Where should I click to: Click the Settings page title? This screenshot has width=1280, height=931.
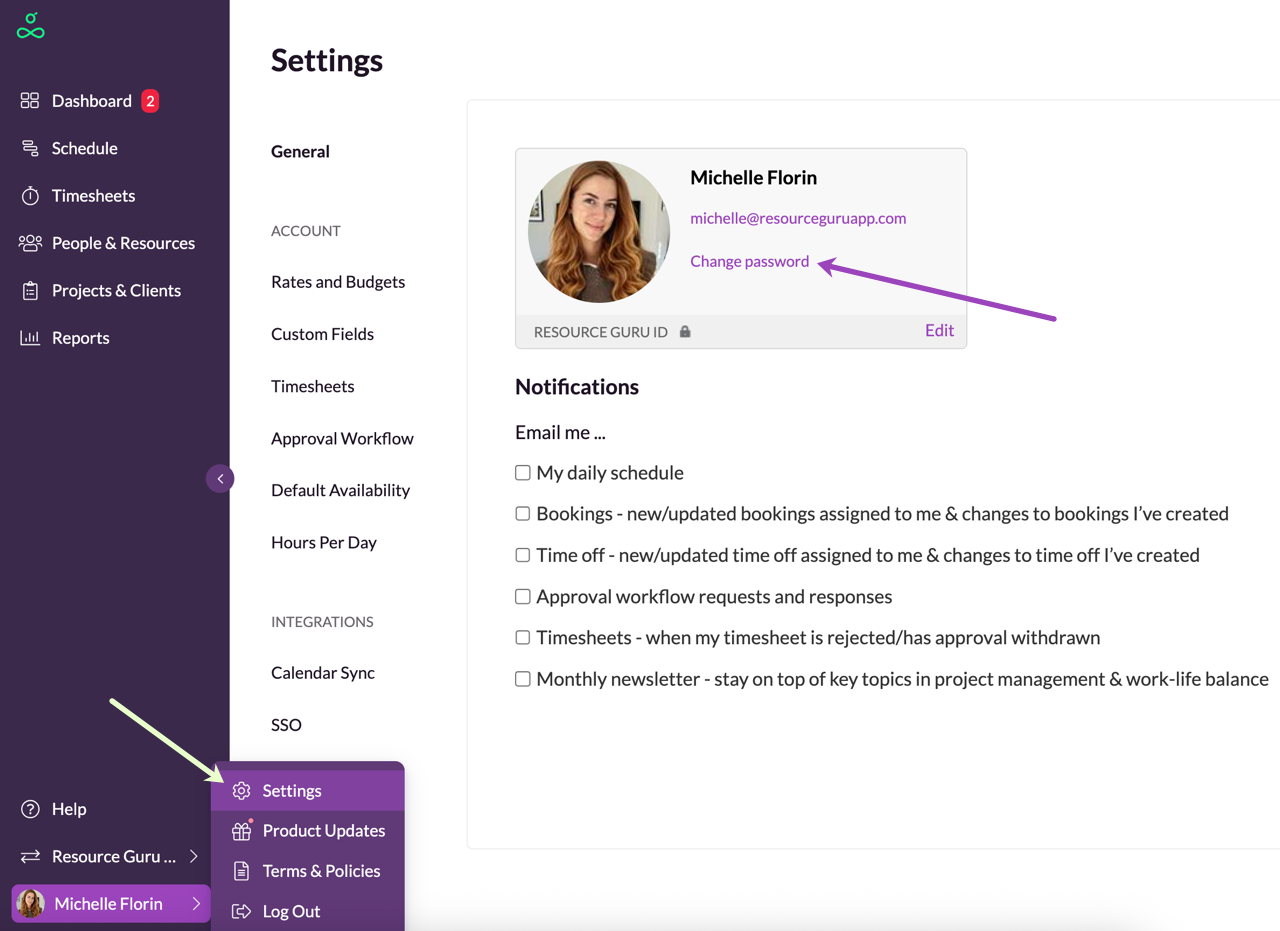coord(327,61)
